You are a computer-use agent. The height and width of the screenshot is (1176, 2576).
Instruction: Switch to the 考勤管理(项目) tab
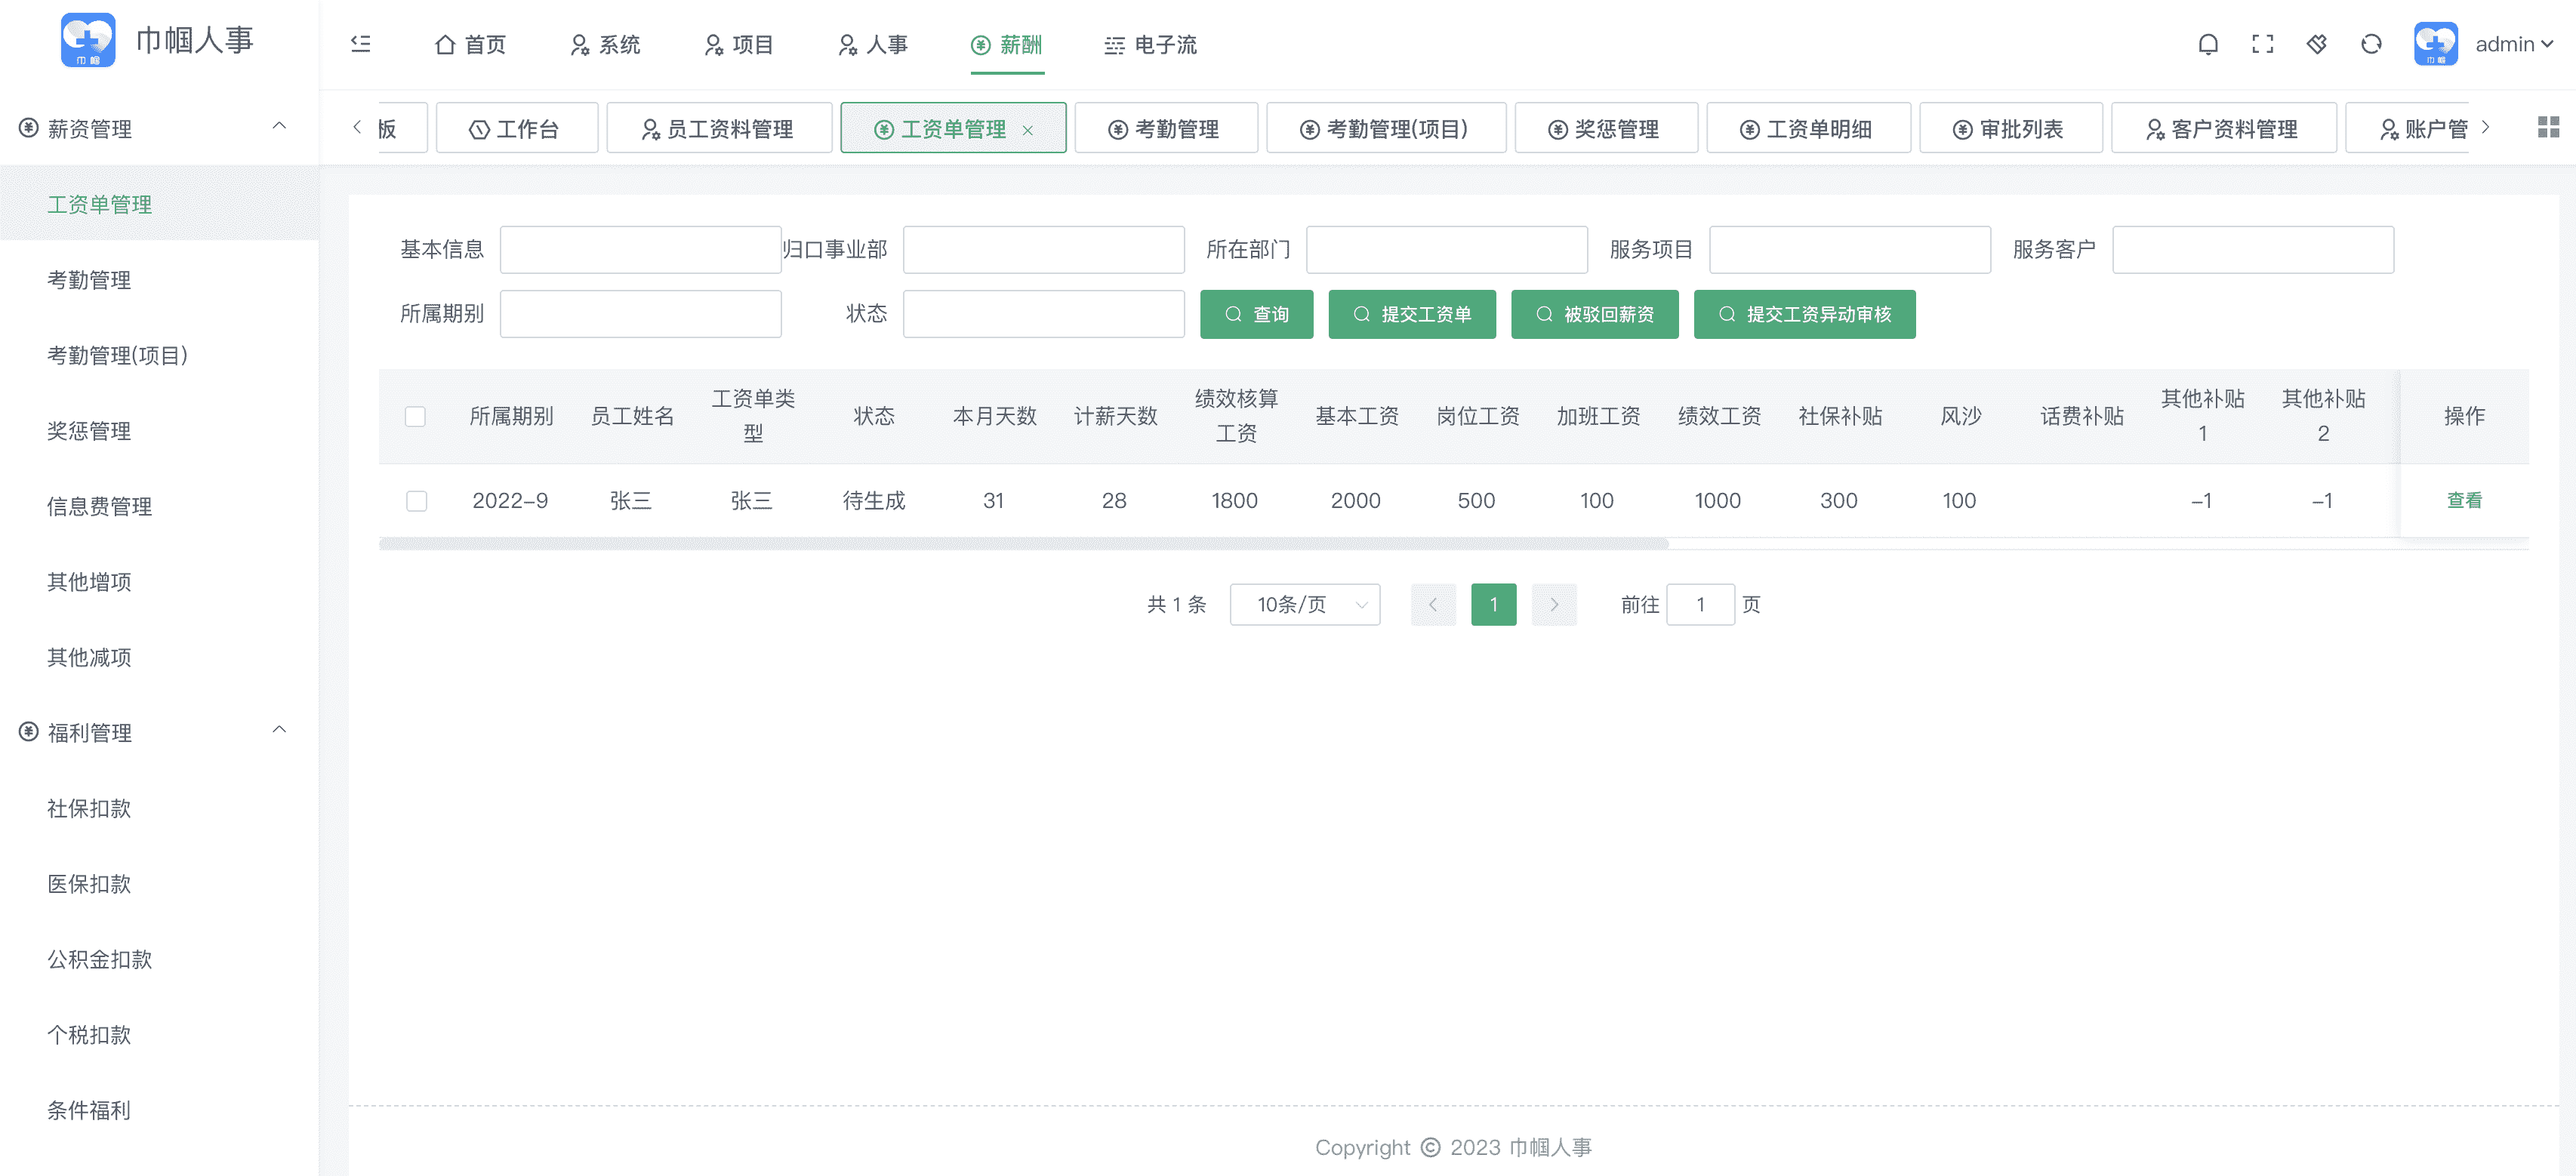click(x=1386, y=128)
